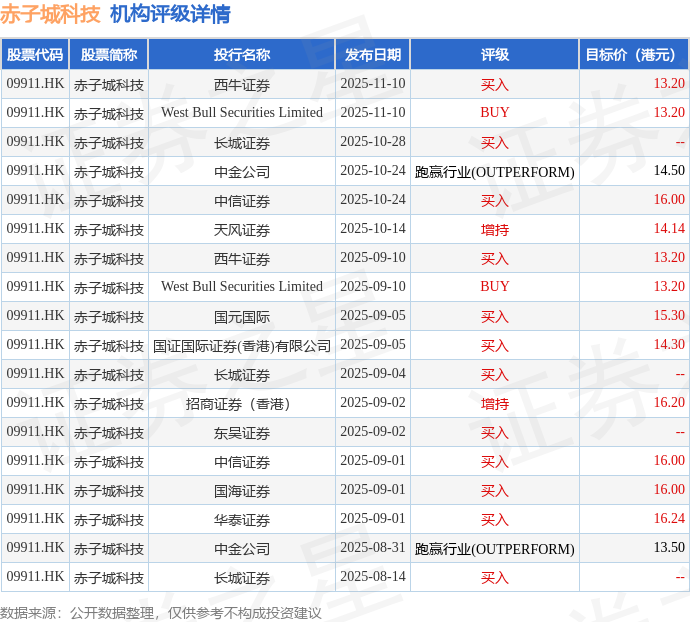Image resolution: width=690 pixels, height=622 pixels.
Task: Select the 华泰证券 cell
Action: (x=242, y=520)
